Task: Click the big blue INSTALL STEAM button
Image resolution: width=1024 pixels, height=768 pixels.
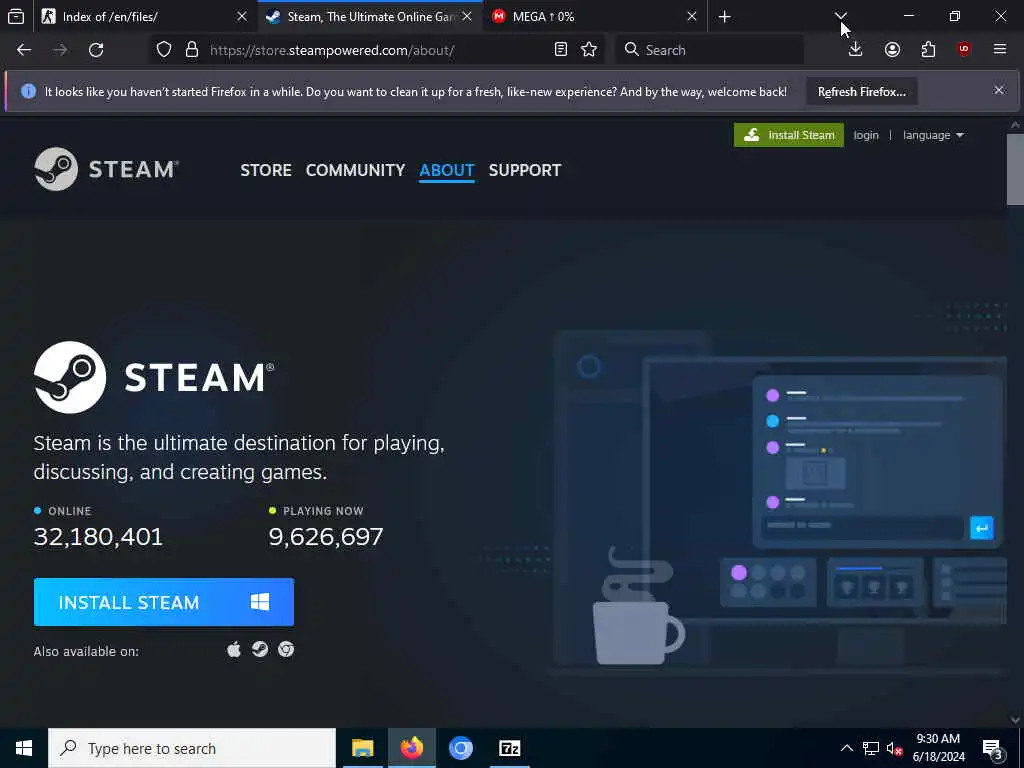Action: (x=164, y=602)
